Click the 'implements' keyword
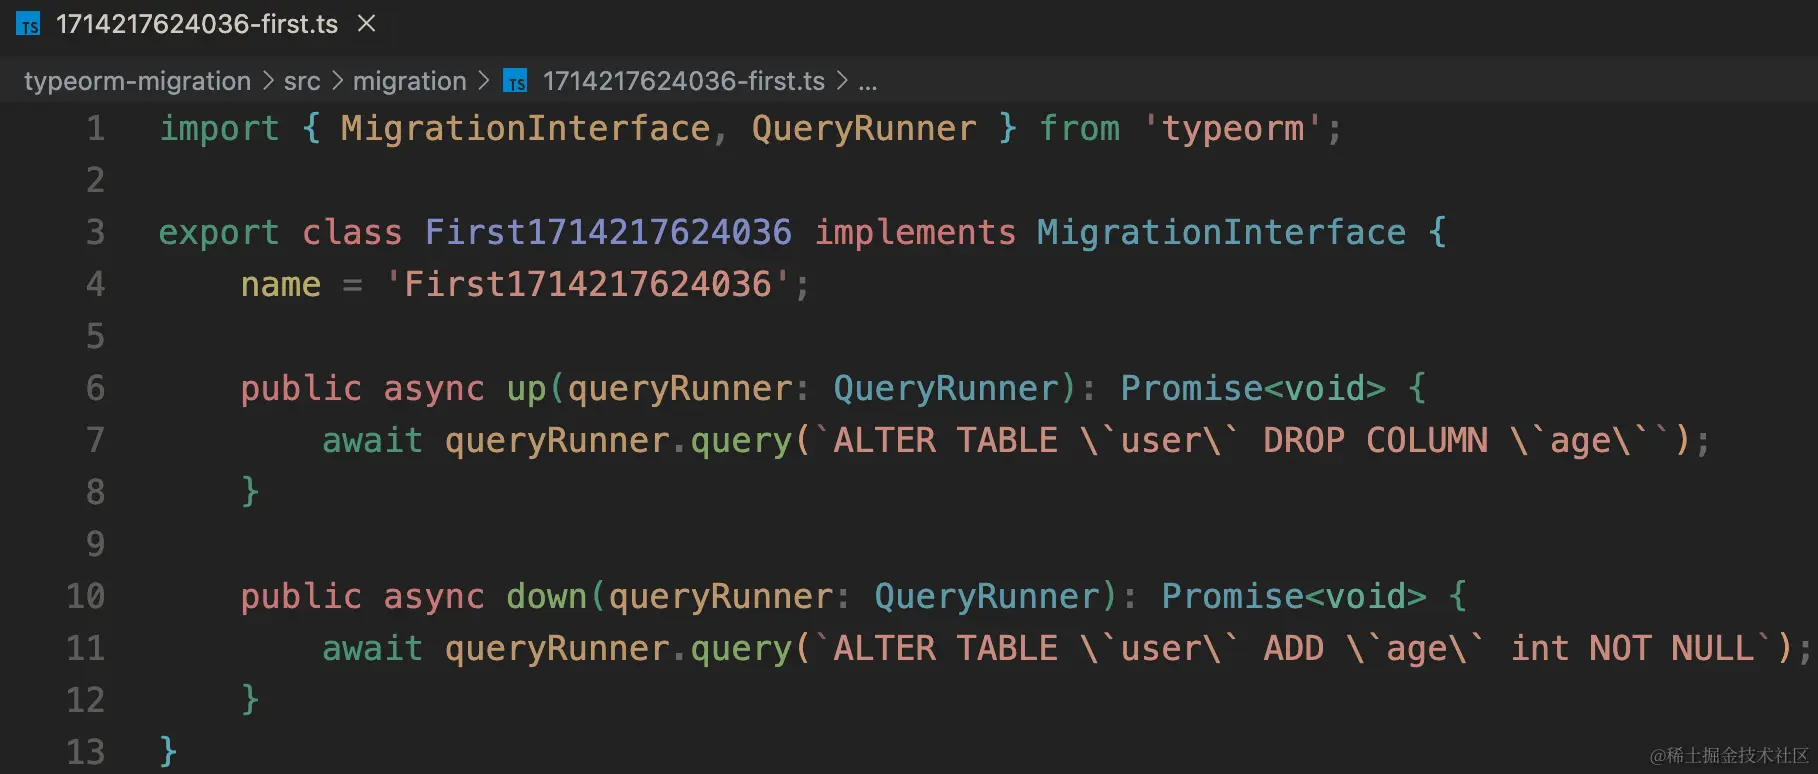Image resolution: width=1818 pixels, height=774 pixels. (x=915, y=233)
